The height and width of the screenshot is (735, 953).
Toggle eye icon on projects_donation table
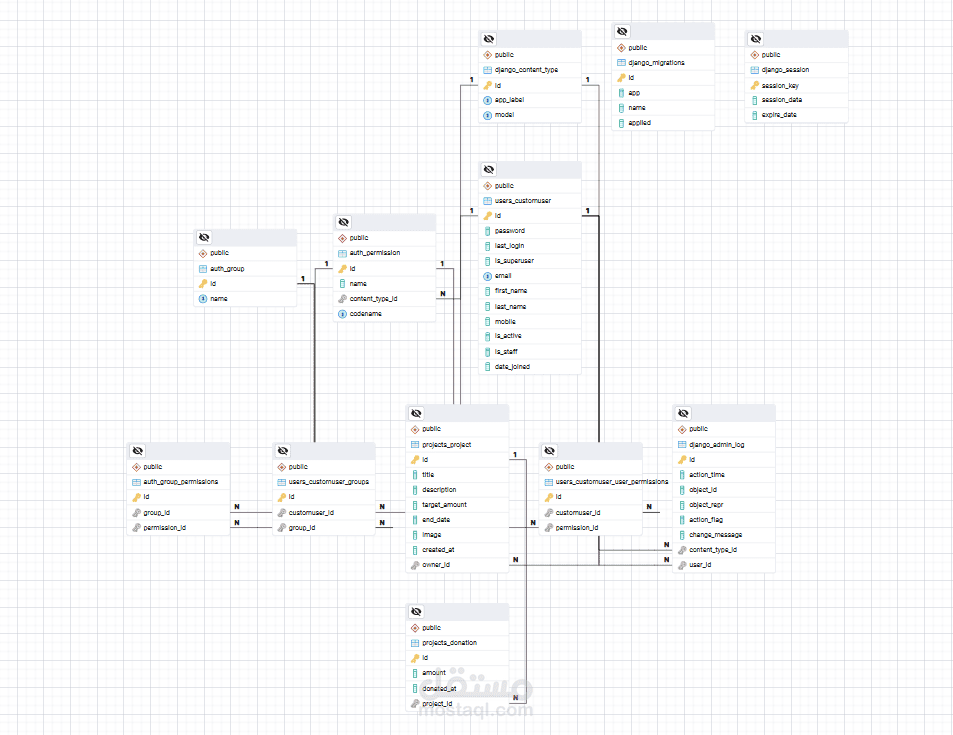(x=416, y=612)
